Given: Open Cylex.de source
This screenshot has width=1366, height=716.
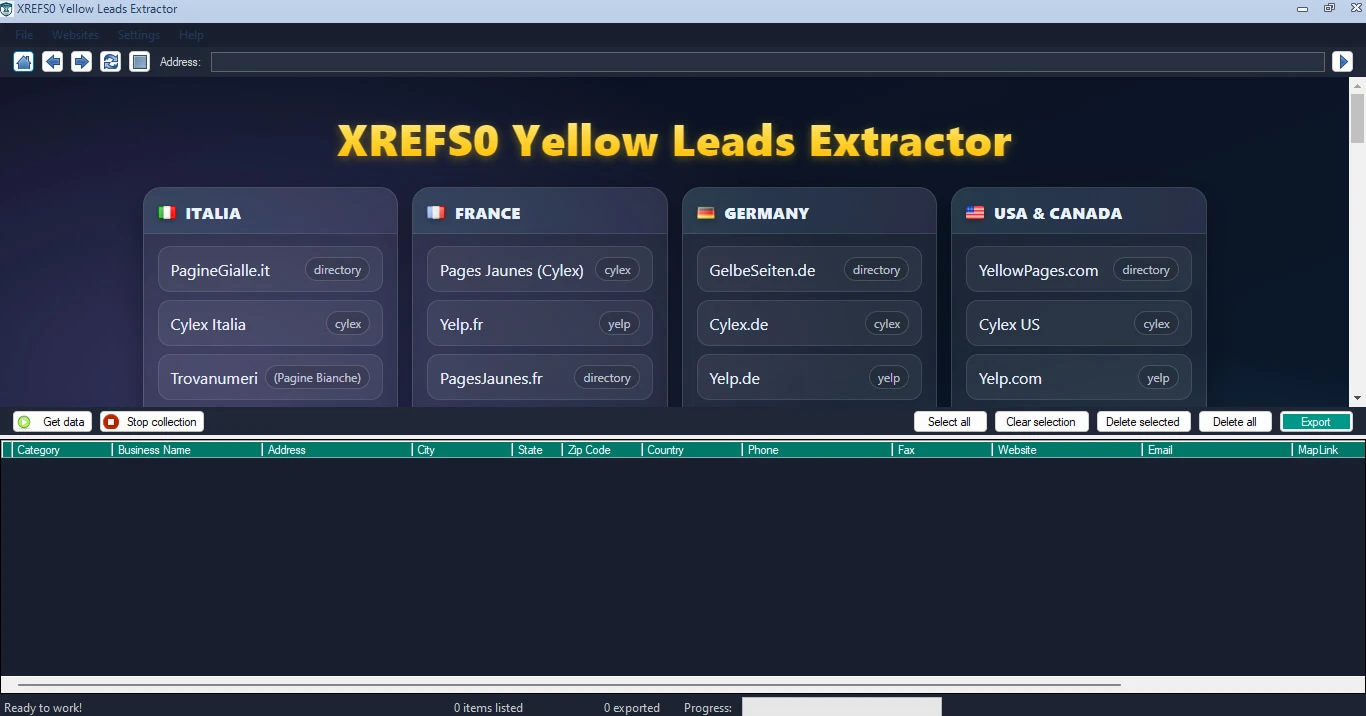Looking at the screenshot, I should click(x=809, y=324).
